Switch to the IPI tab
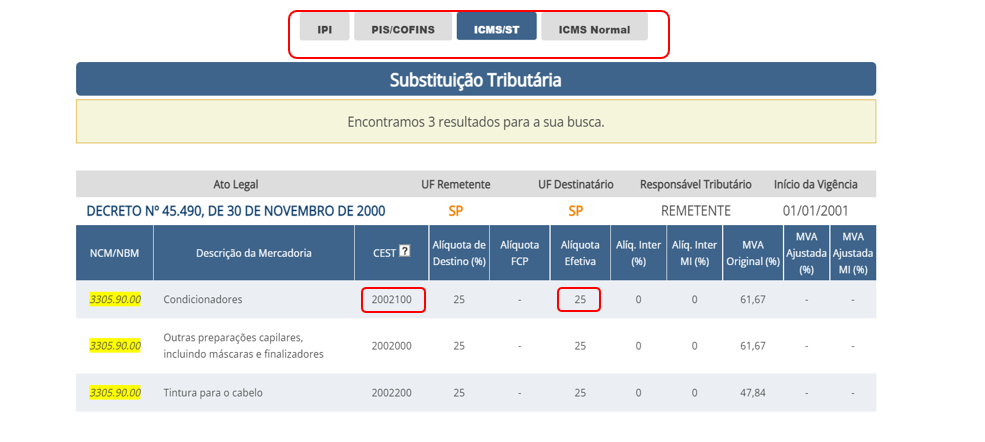Image resolution: width=985 pixels, height=442 pixels. click(325, 29)
